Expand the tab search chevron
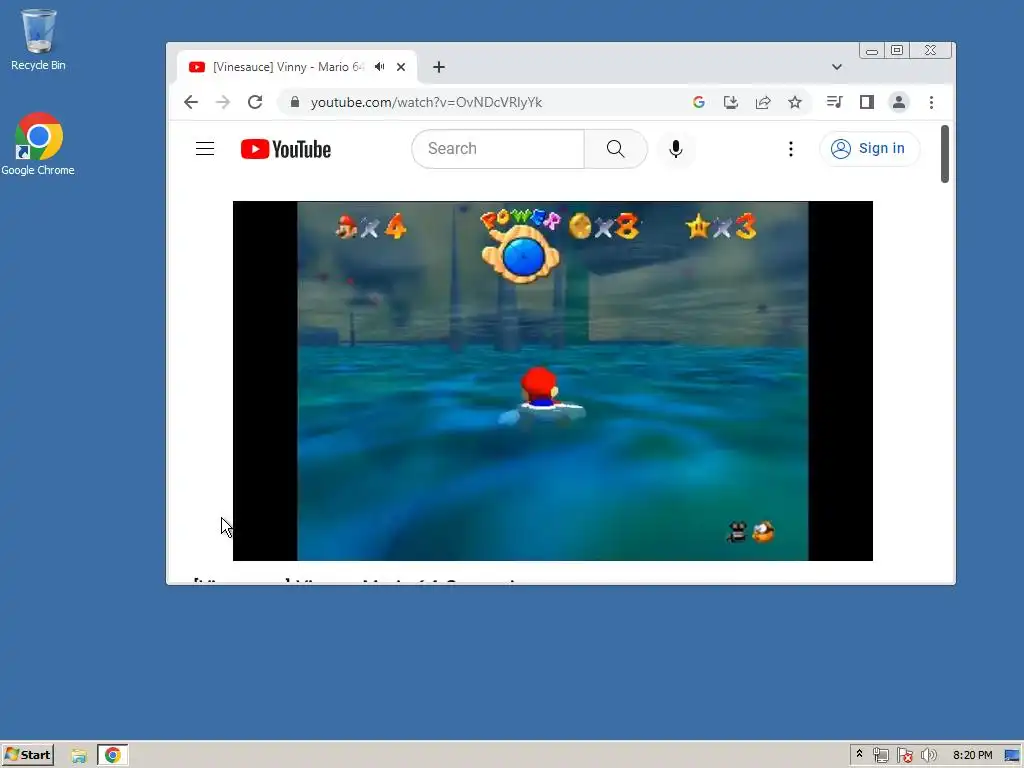 [837, 67]
